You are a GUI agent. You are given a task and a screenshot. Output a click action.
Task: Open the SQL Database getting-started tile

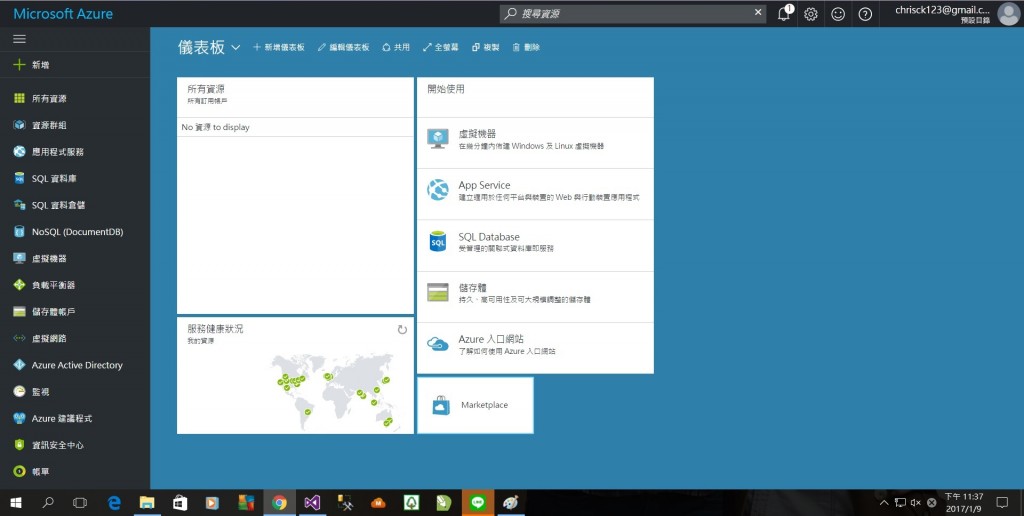pos(535,246)
